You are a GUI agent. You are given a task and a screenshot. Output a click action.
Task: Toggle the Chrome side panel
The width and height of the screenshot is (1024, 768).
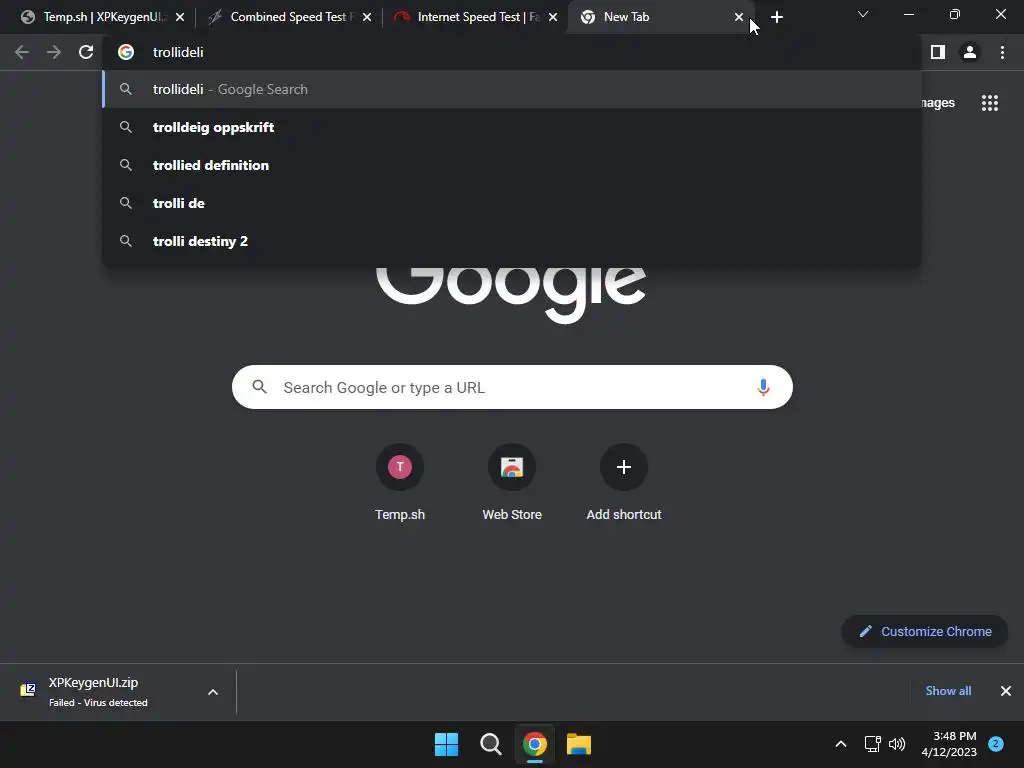(x=938, y=52)
